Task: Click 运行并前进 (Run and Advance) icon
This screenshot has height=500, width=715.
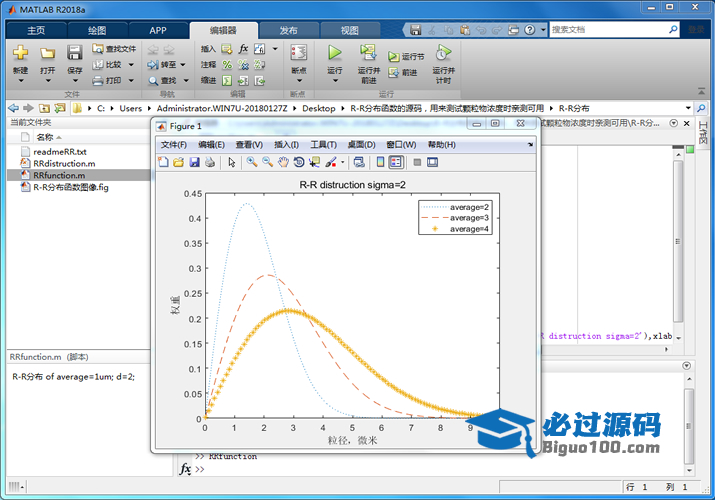Action: 368,53
